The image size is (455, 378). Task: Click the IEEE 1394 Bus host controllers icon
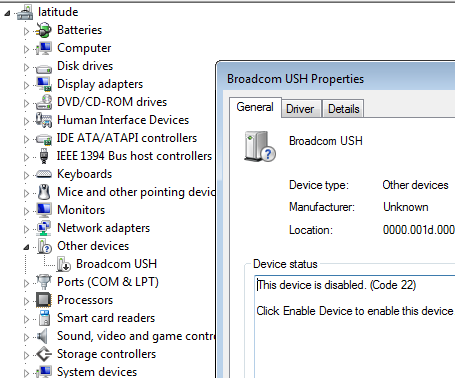pos(44,156)
